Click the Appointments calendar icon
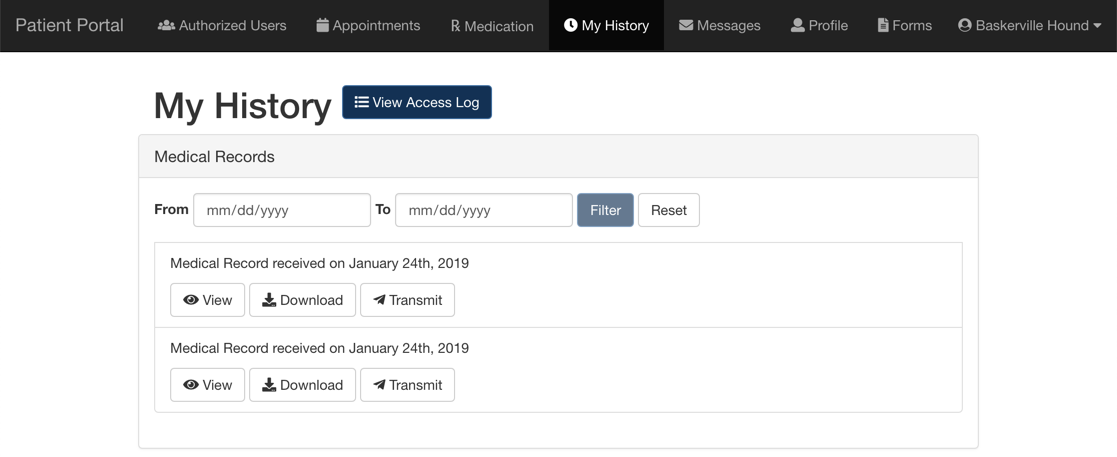The width and height of the screenshot is (1117, 457). 323,26
